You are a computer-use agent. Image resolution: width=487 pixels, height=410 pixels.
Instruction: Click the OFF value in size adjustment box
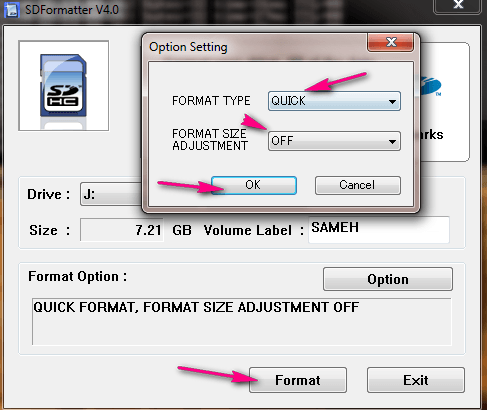point(282,141)
